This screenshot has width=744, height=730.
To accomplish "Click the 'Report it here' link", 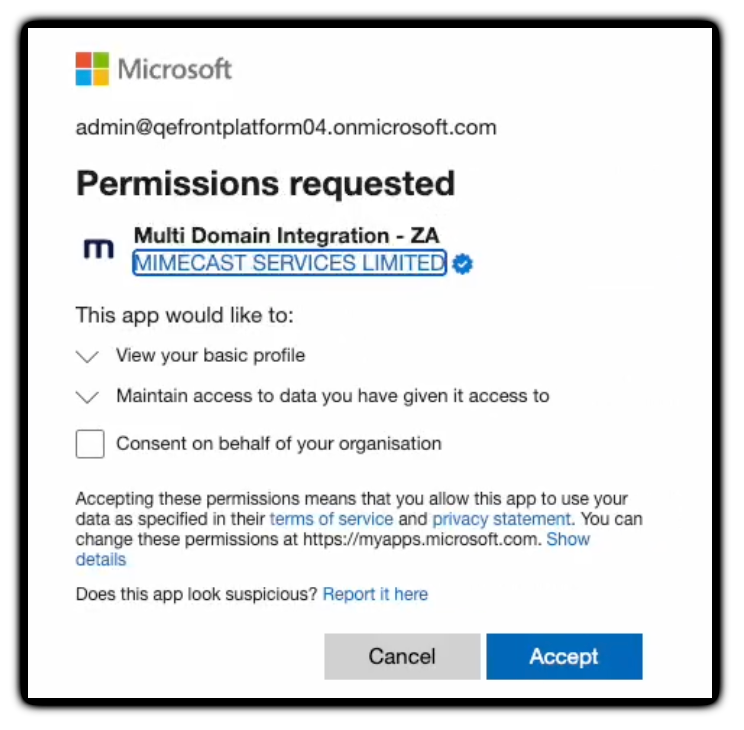I will 375,594.
